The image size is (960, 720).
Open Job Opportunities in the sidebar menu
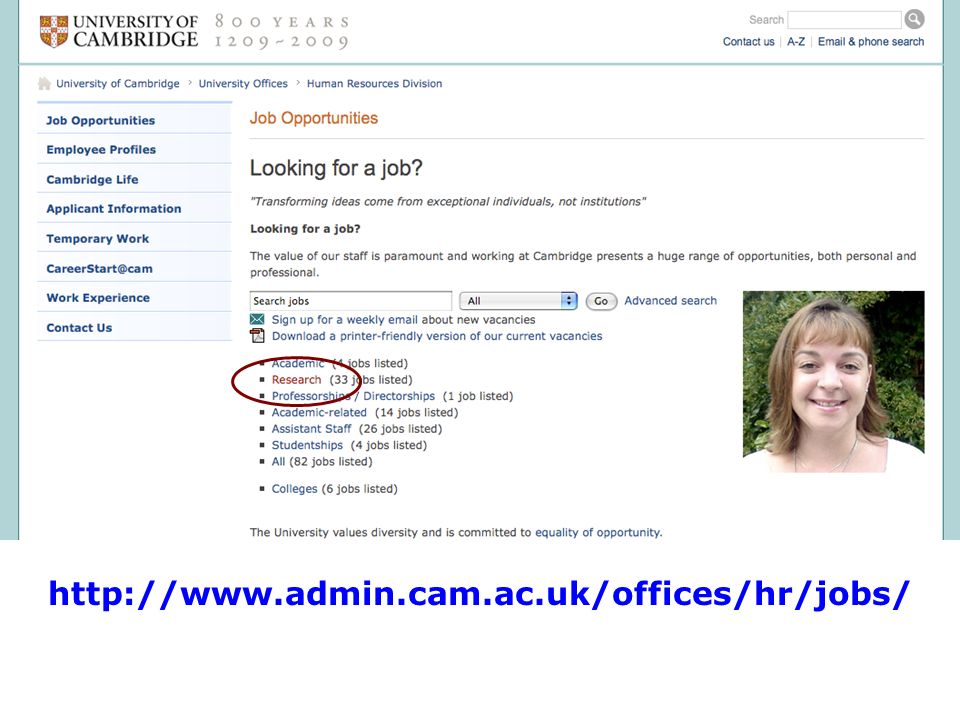pyautogui.click(x=134, y=121)
